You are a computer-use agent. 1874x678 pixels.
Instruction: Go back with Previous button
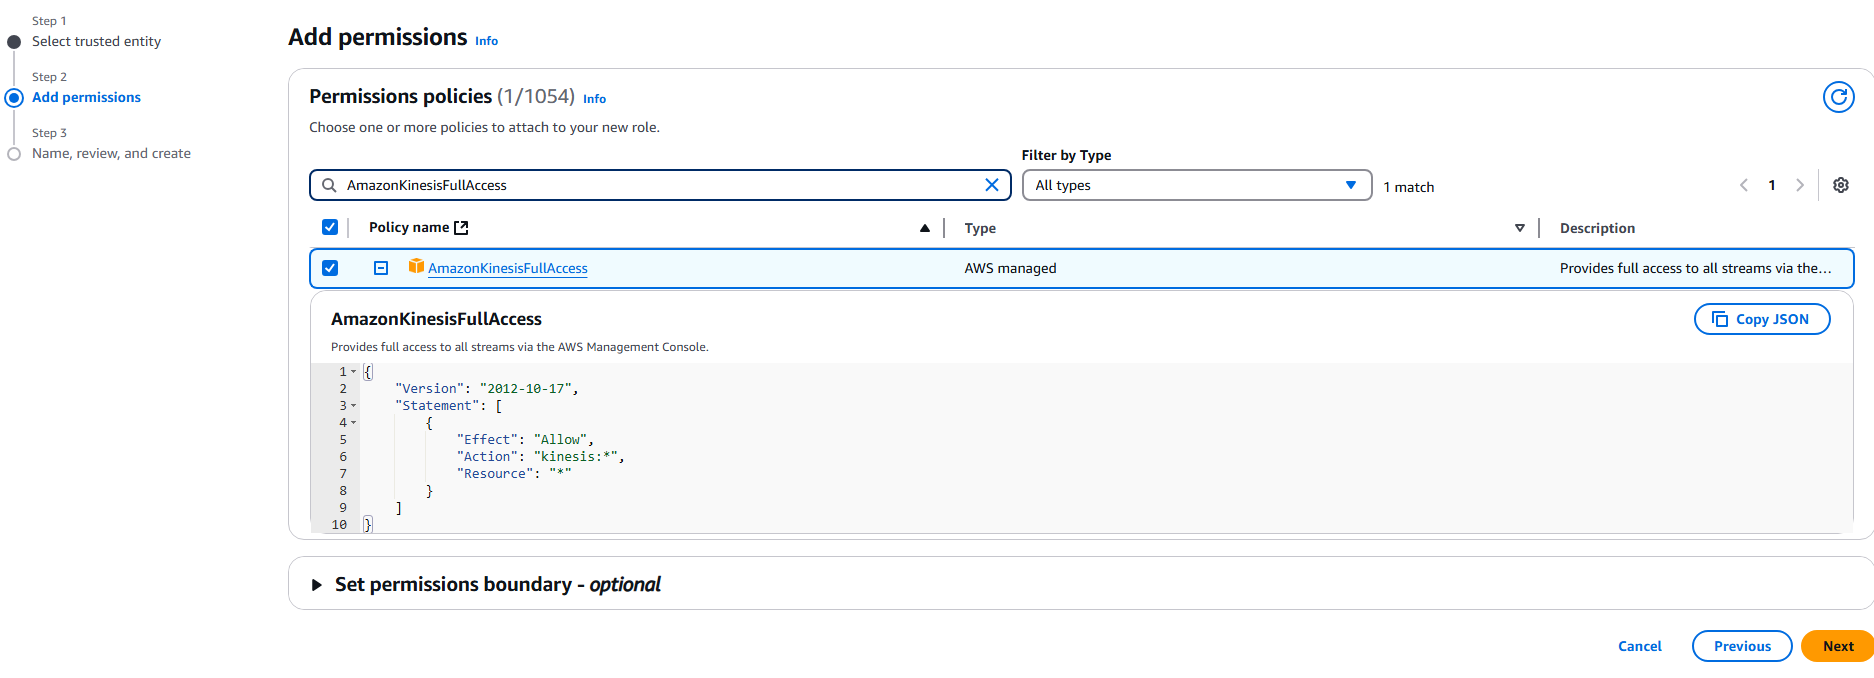point(1742,646)
